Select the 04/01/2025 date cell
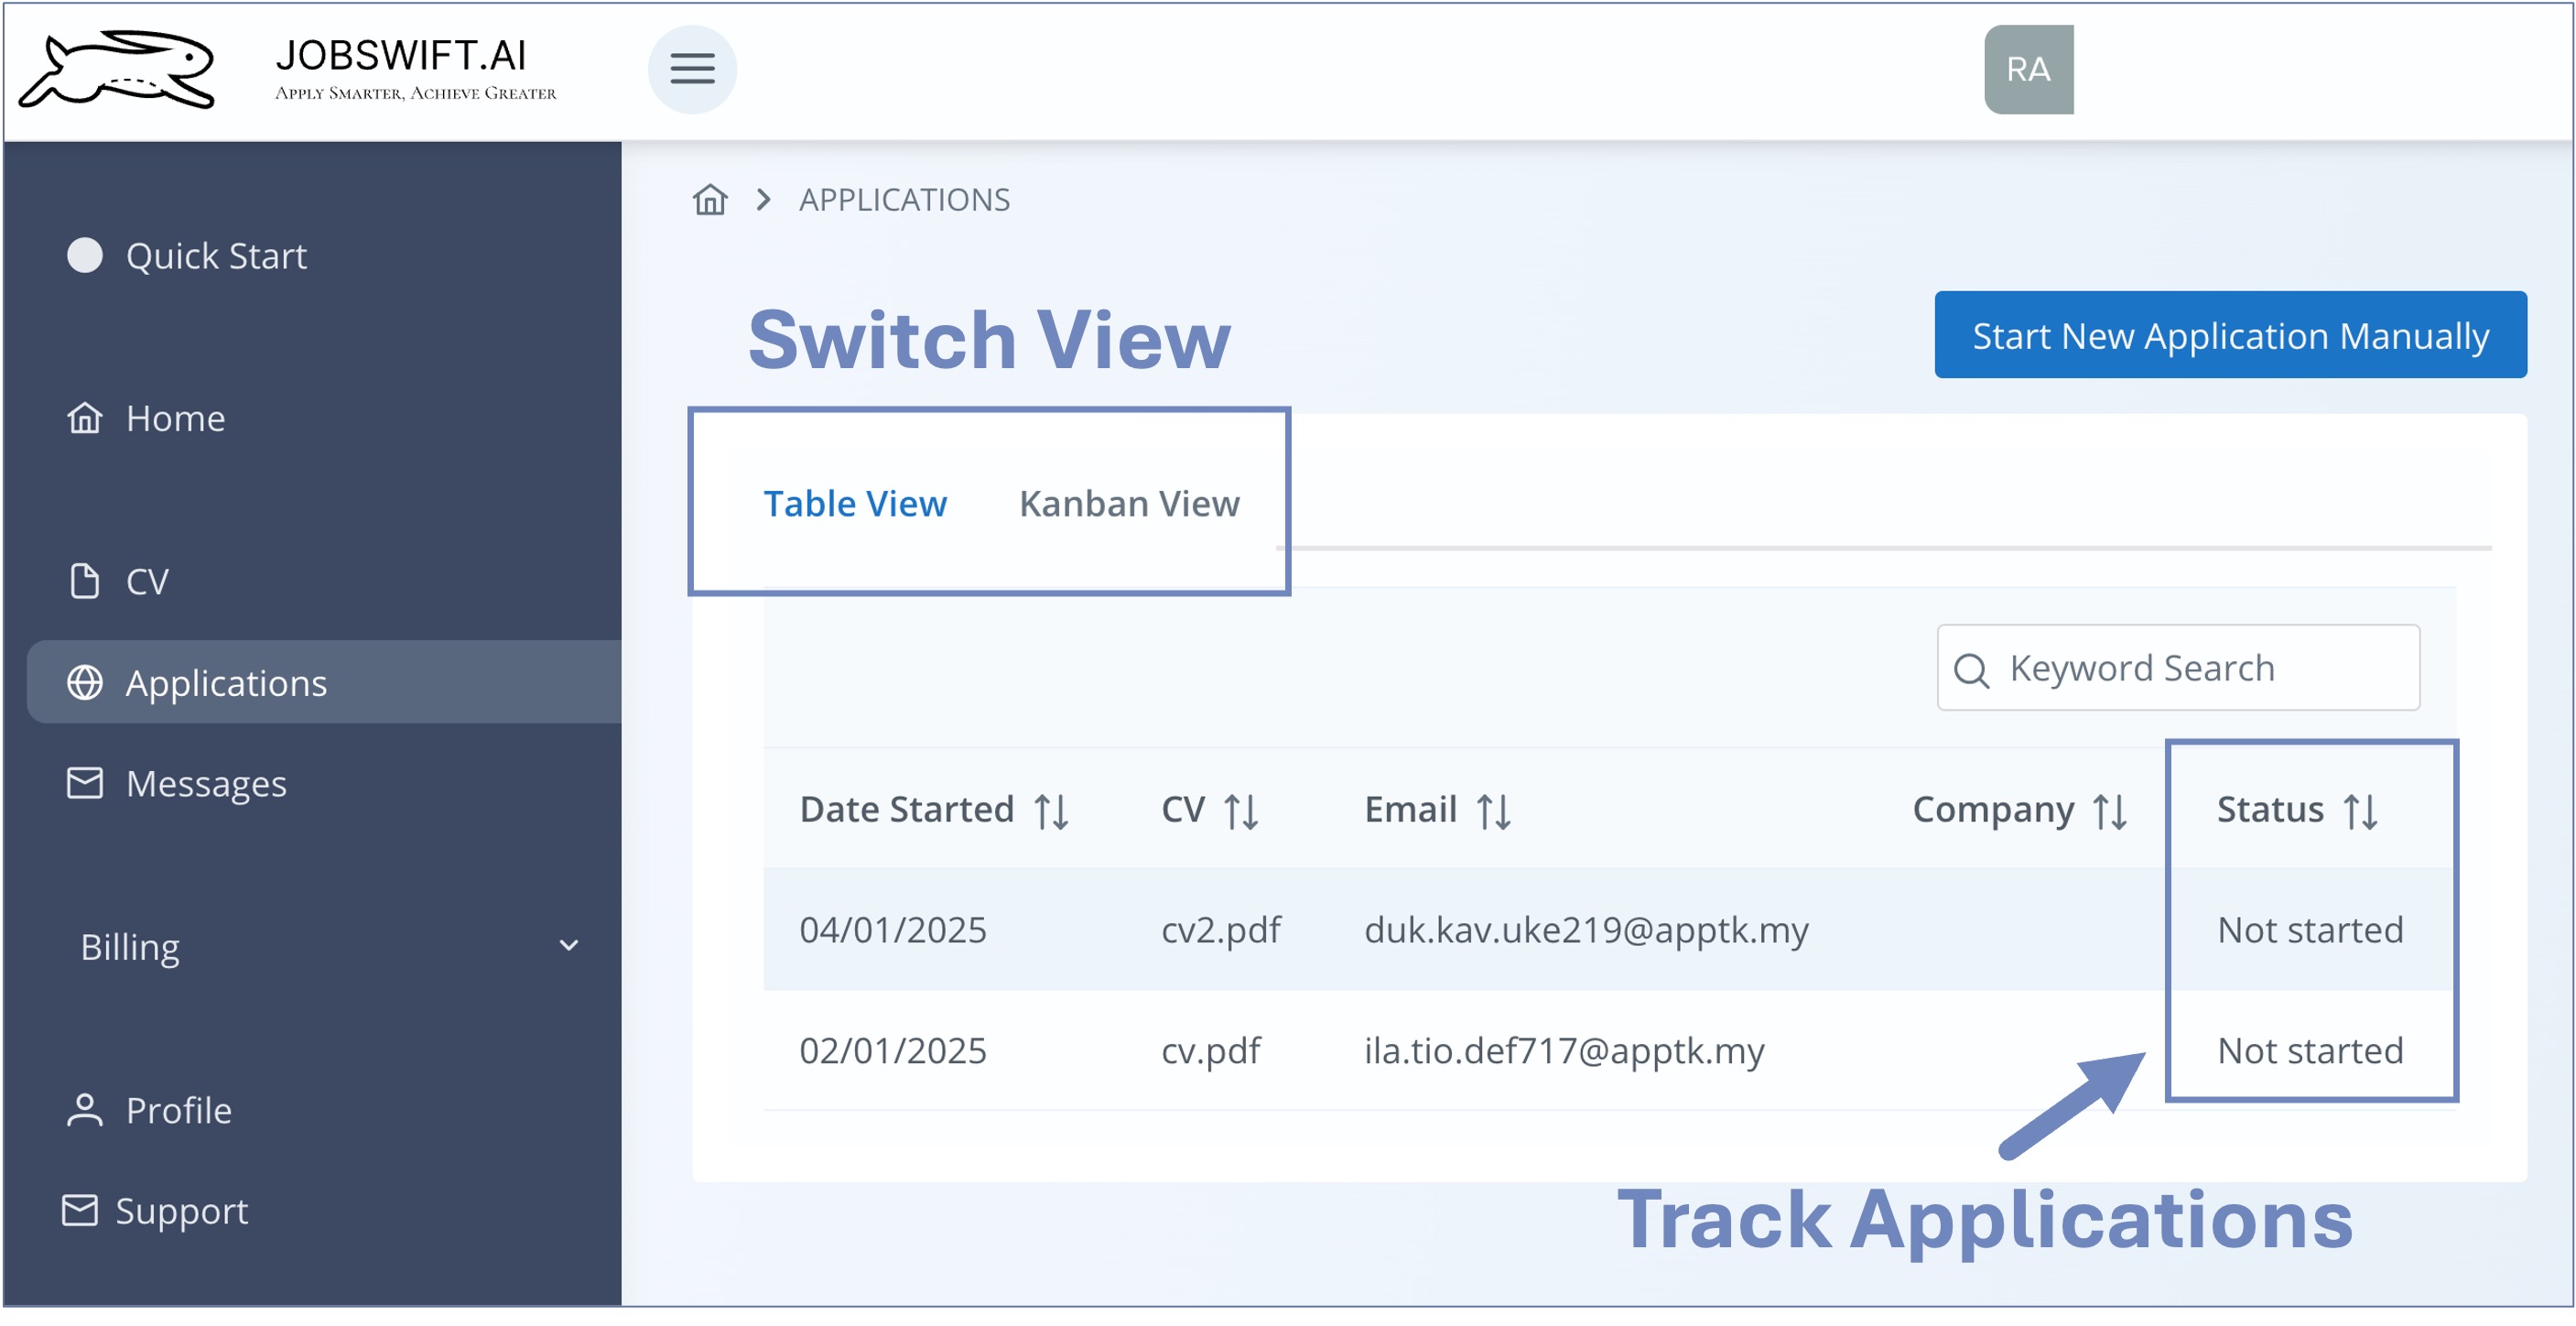 893,930
